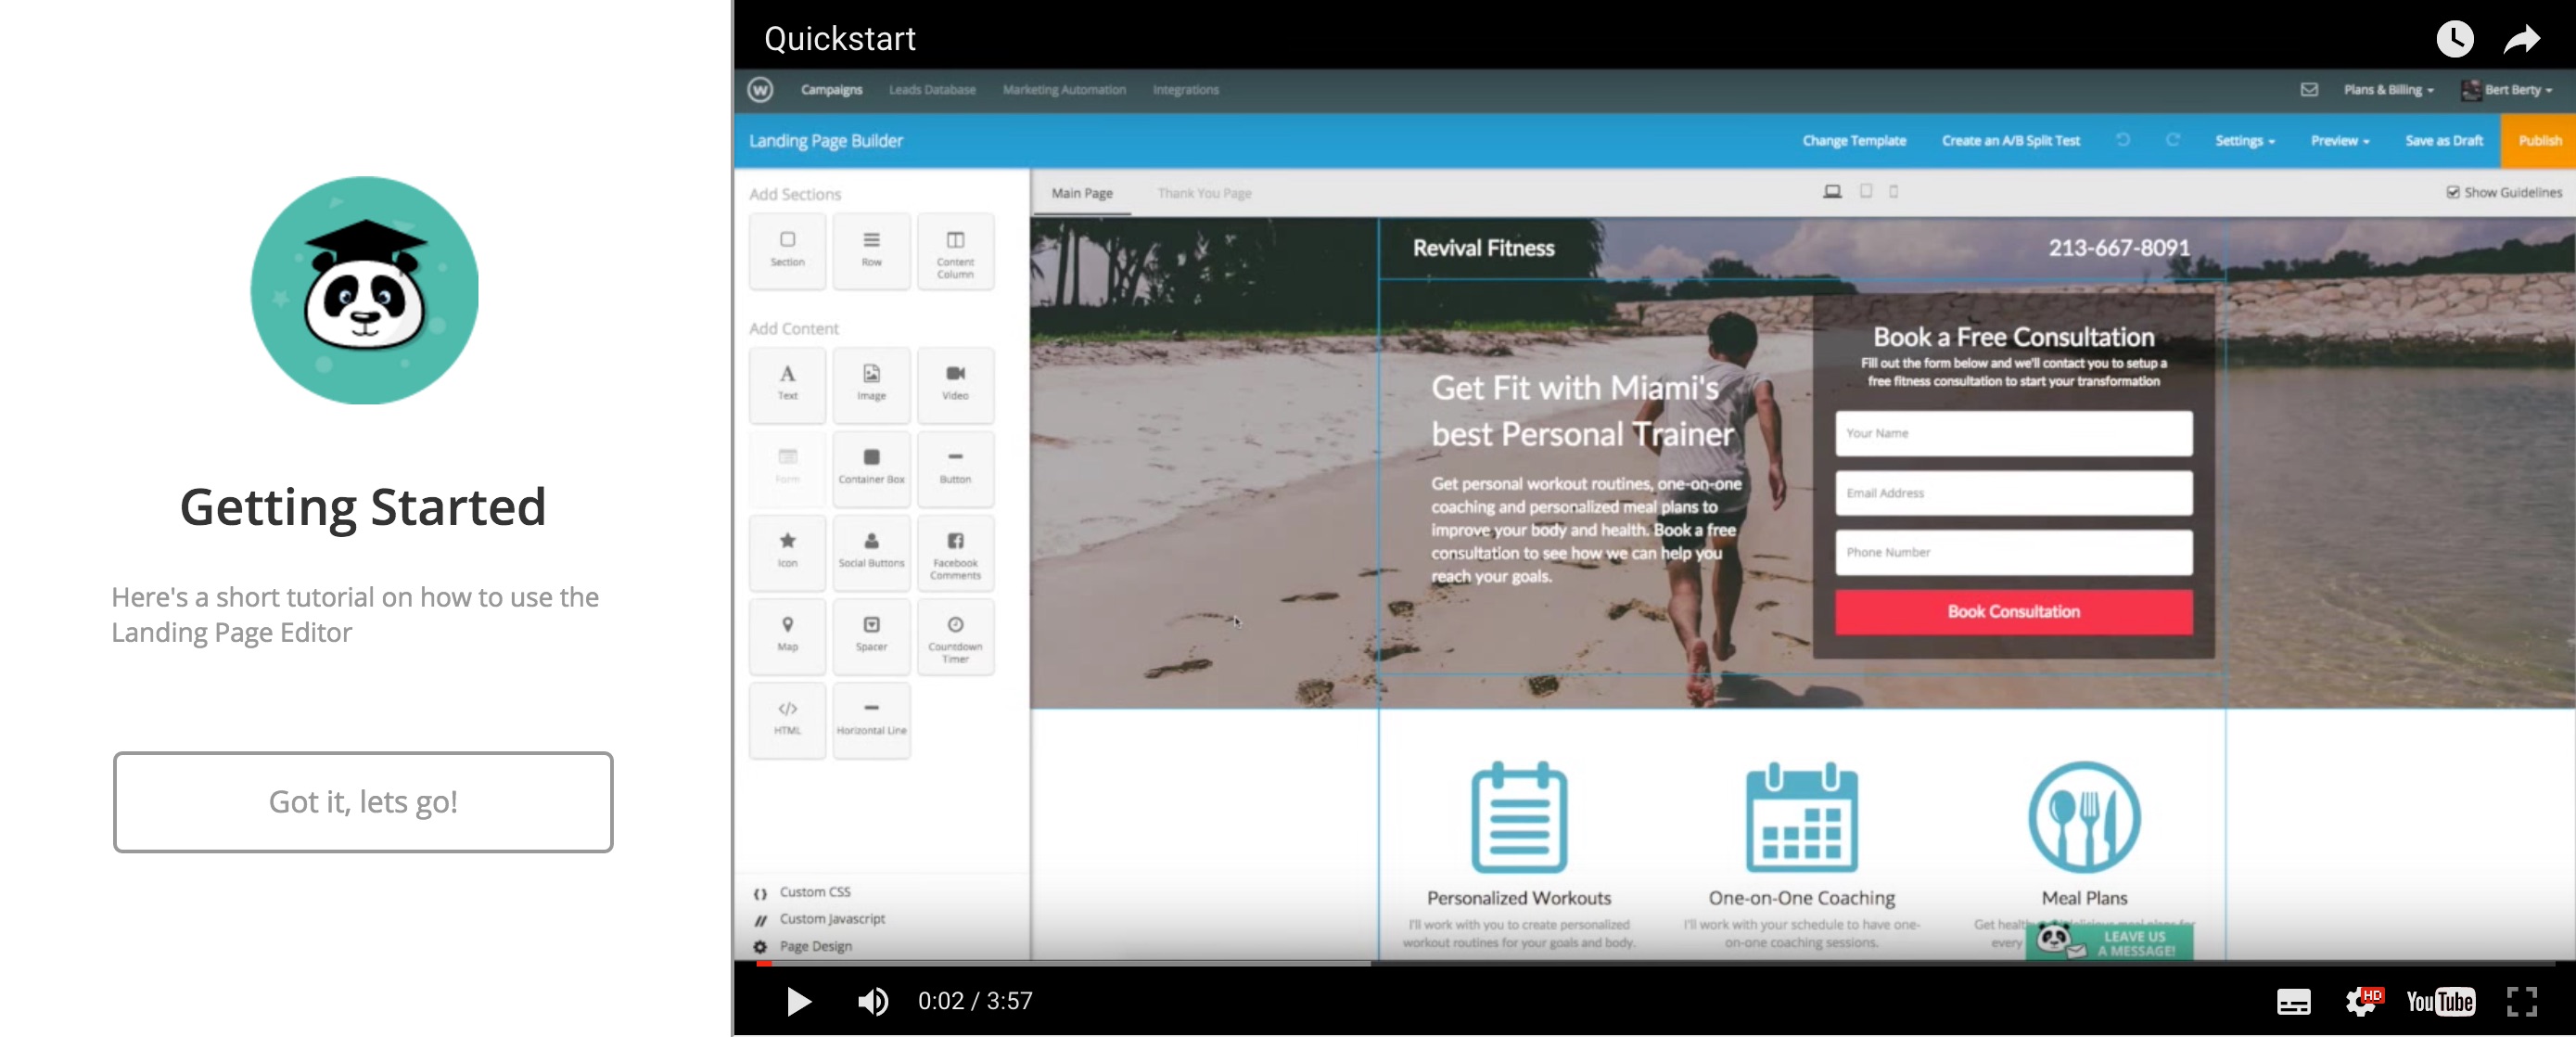Click the Your Name input field
2576x1037 pixels.
pyautogui.click(x=2013, y=433)
